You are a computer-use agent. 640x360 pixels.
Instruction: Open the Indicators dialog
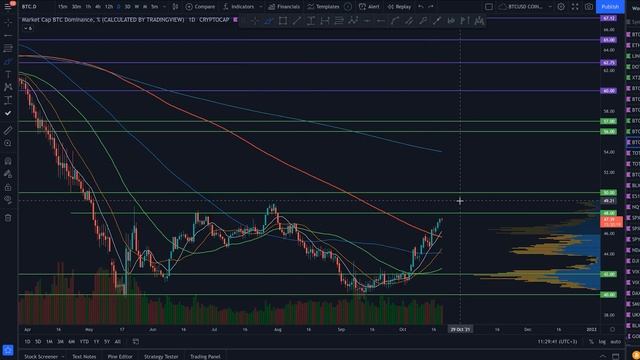coord(239,7)
